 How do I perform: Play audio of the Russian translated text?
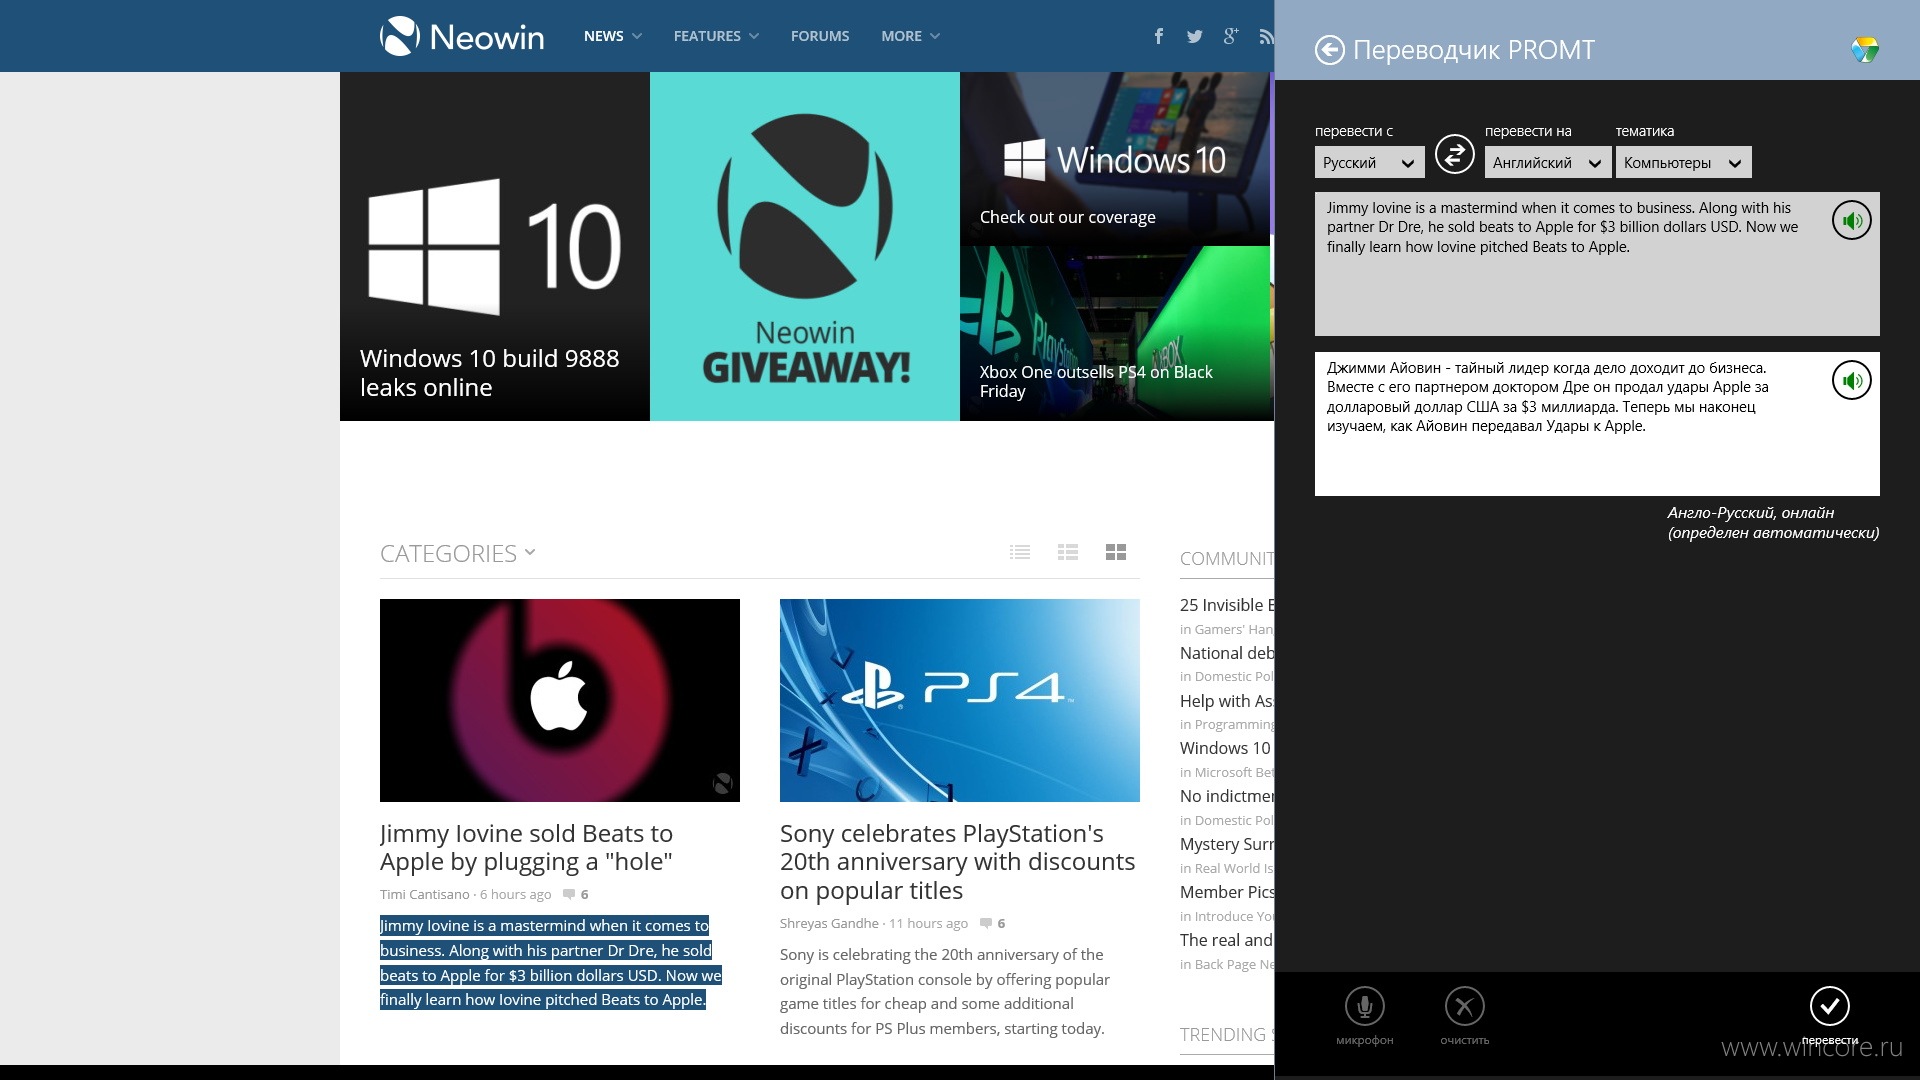(1851, 381)
